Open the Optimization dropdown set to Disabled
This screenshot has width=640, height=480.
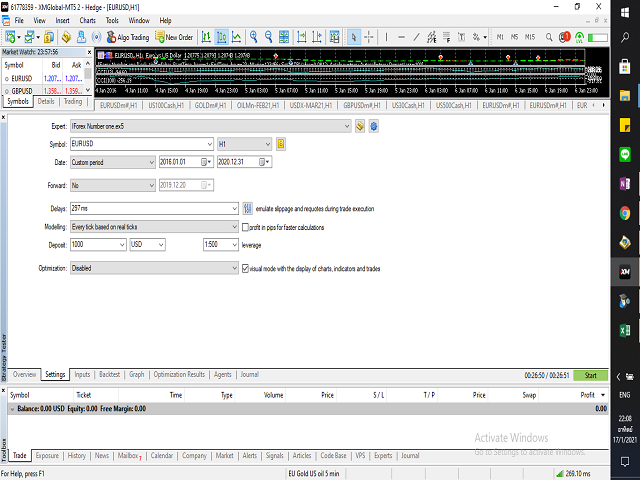[x=232, y=268]
